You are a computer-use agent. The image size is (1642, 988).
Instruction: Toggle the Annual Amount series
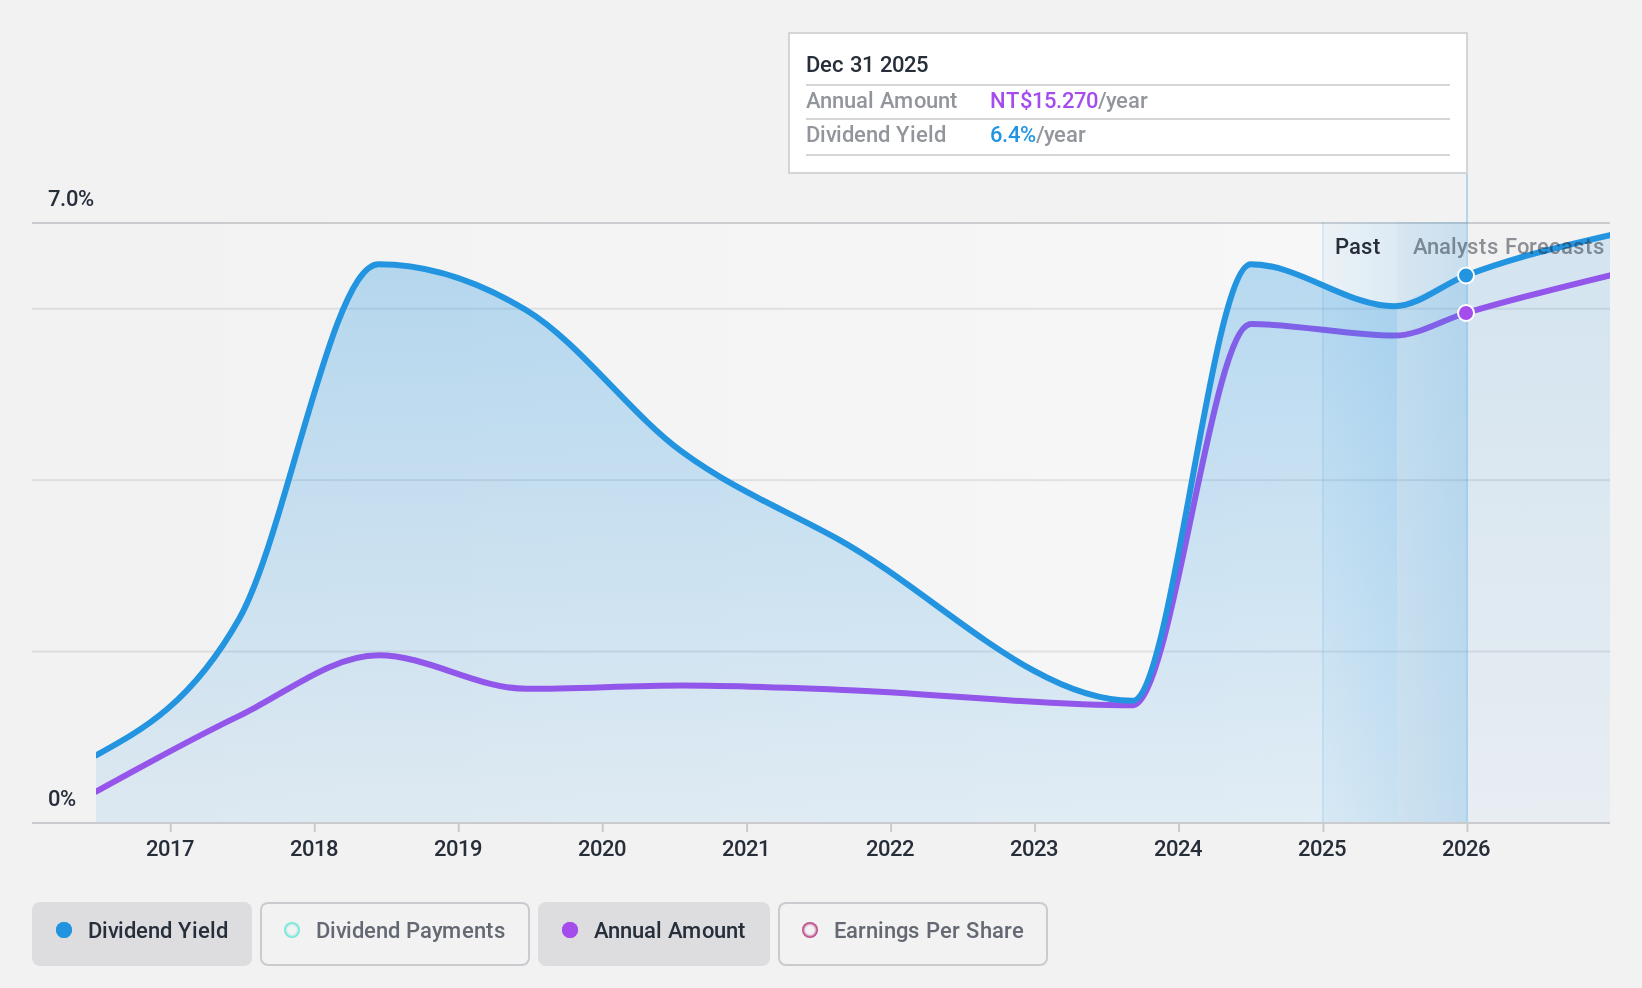[x=654, y=934]
